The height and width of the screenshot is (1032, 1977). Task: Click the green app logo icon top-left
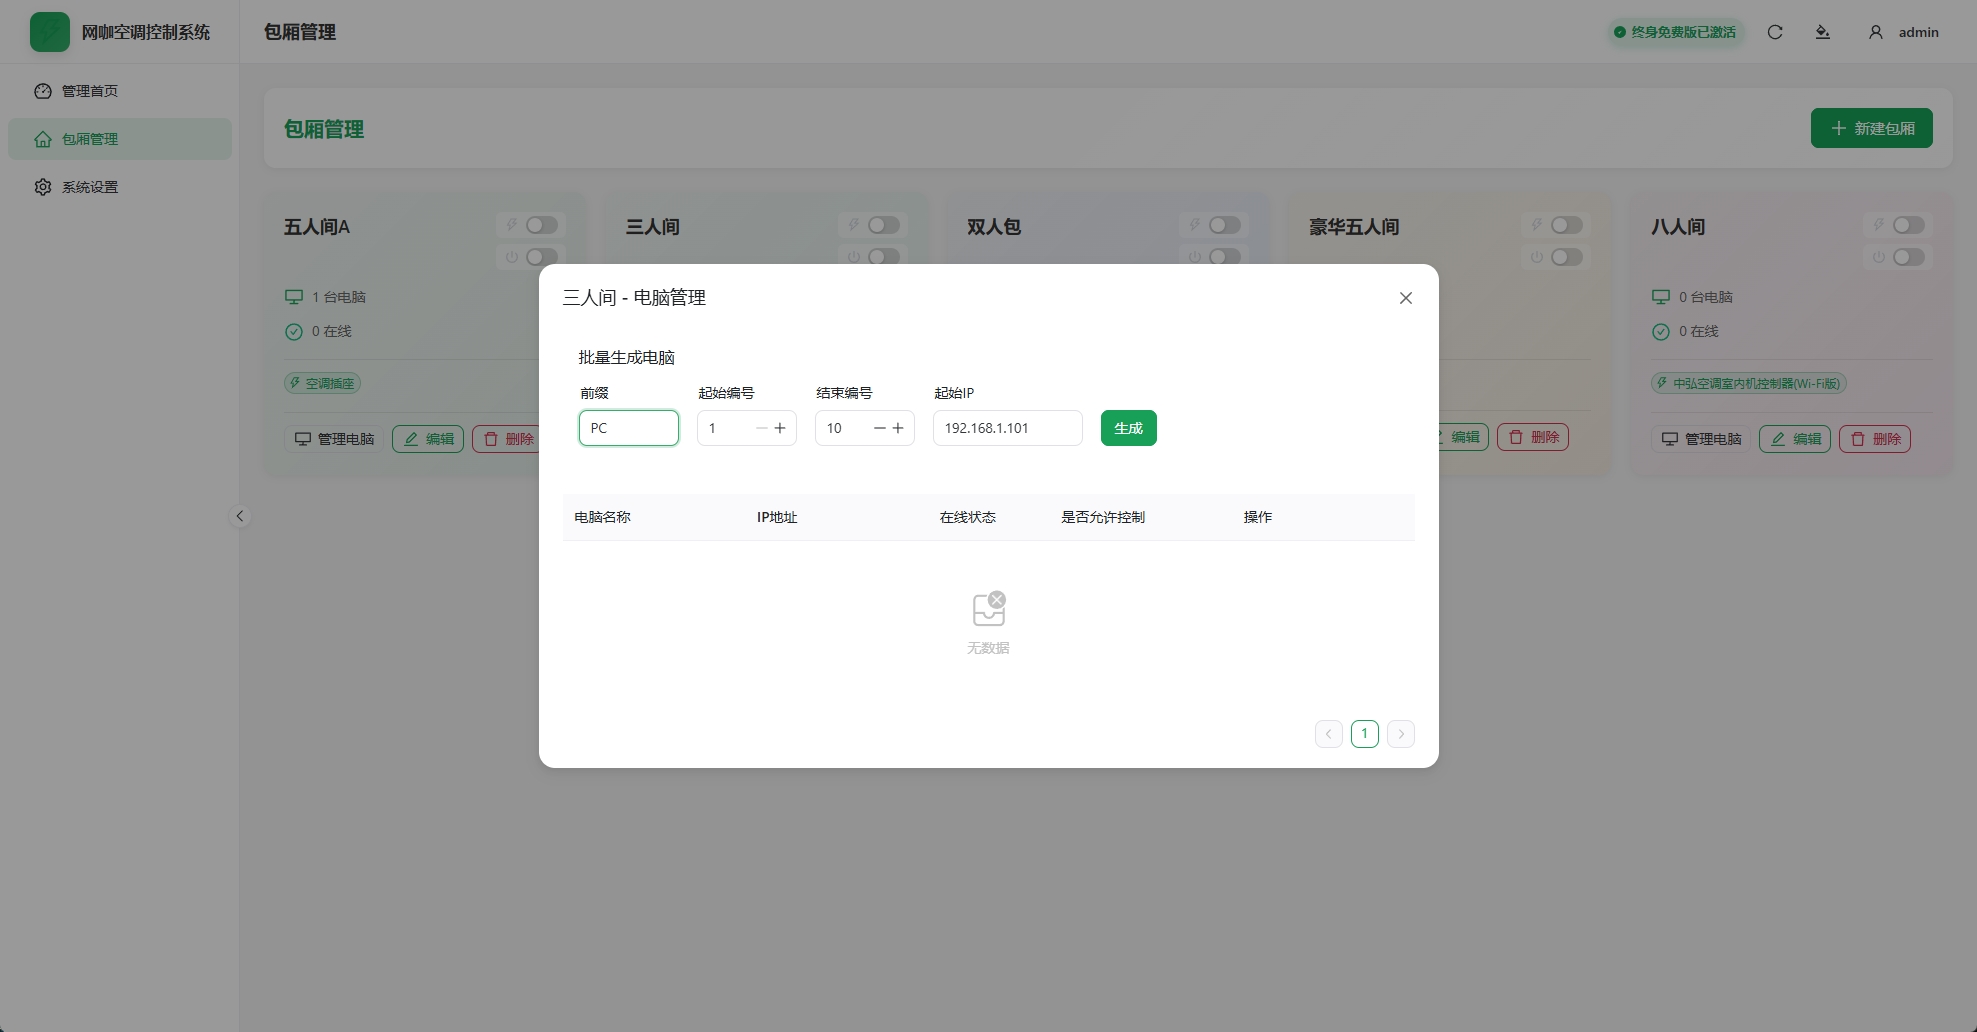click(49, 31)
